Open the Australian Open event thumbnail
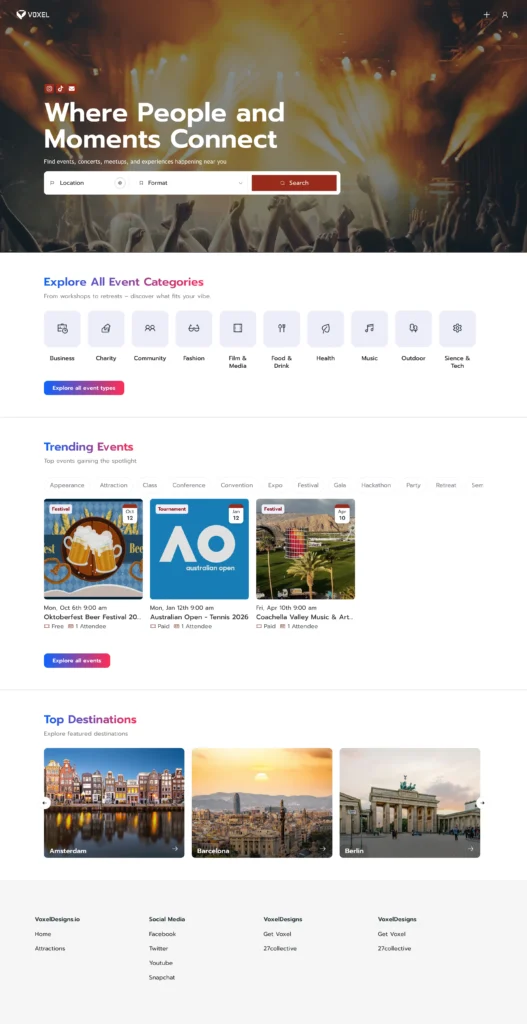Image resolution: width=527 pixels, height=1024 pixels. pyautogui.click(x=199, y=549)
